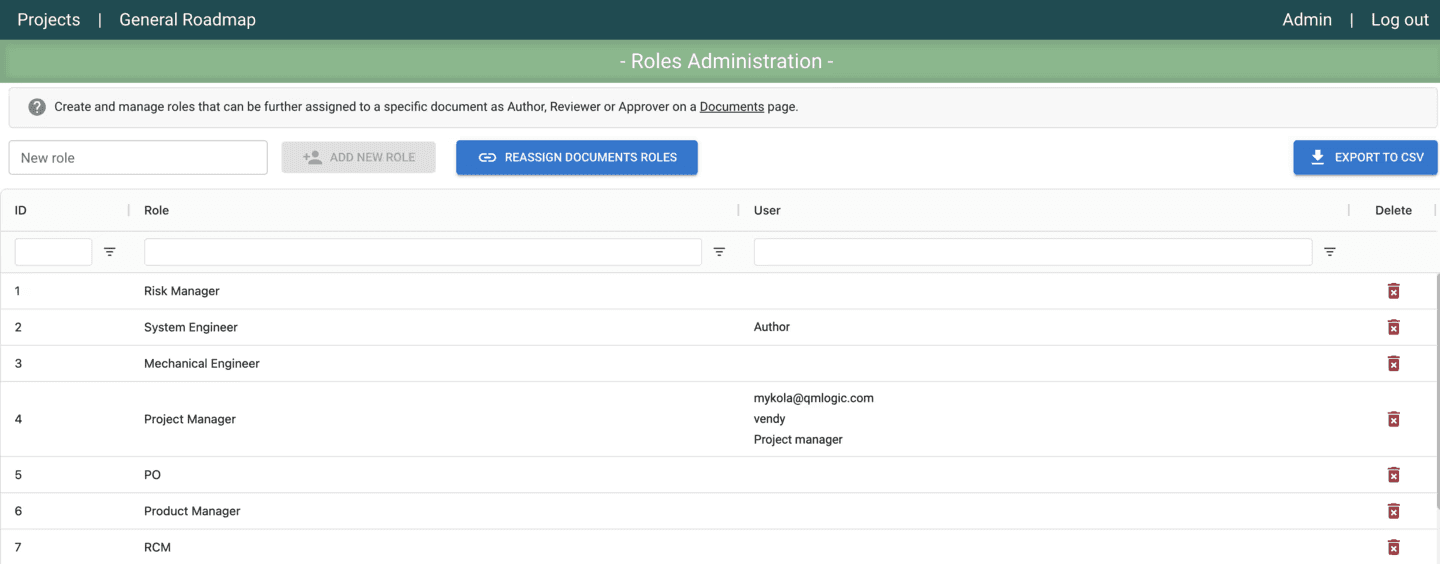Viewport: 1440px width, 564px height.
Task: Click the help question mark icon
Action: click(x=37, y=107)
